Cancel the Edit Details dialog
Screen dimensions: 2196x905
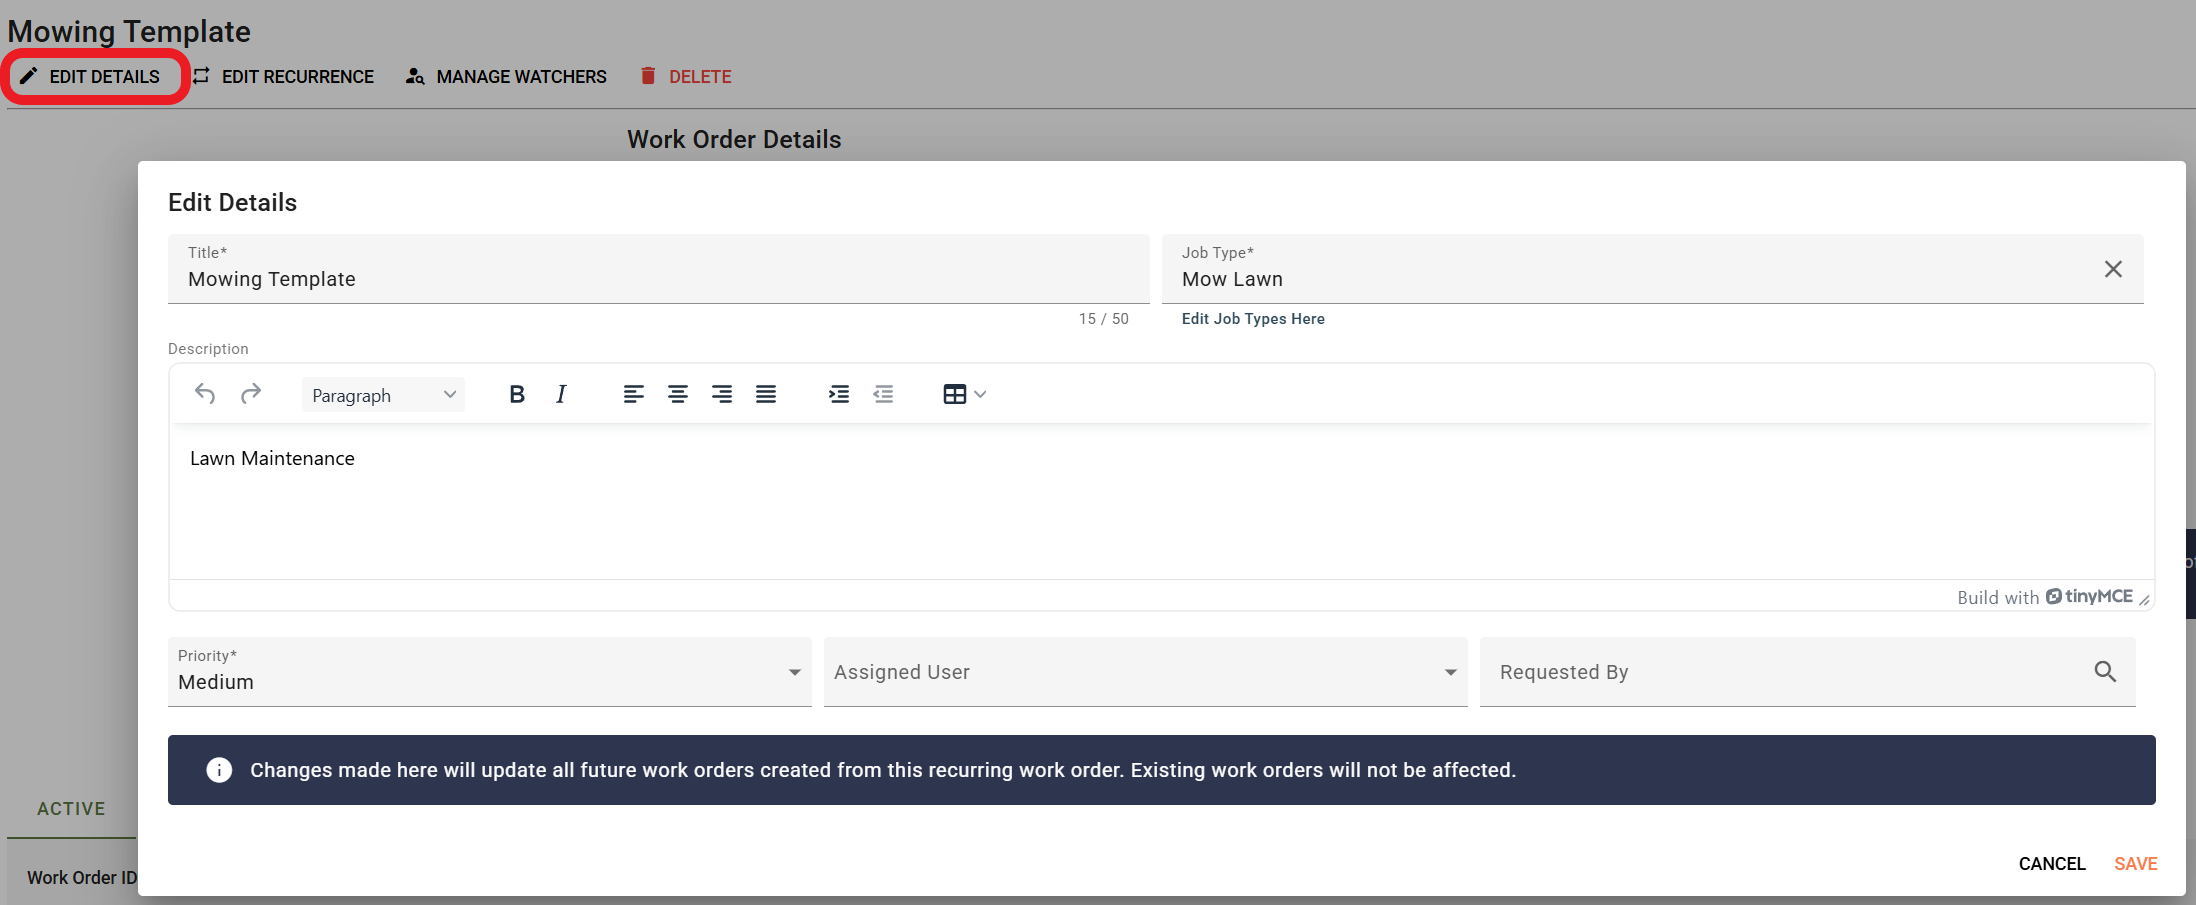click(2052, 864)
